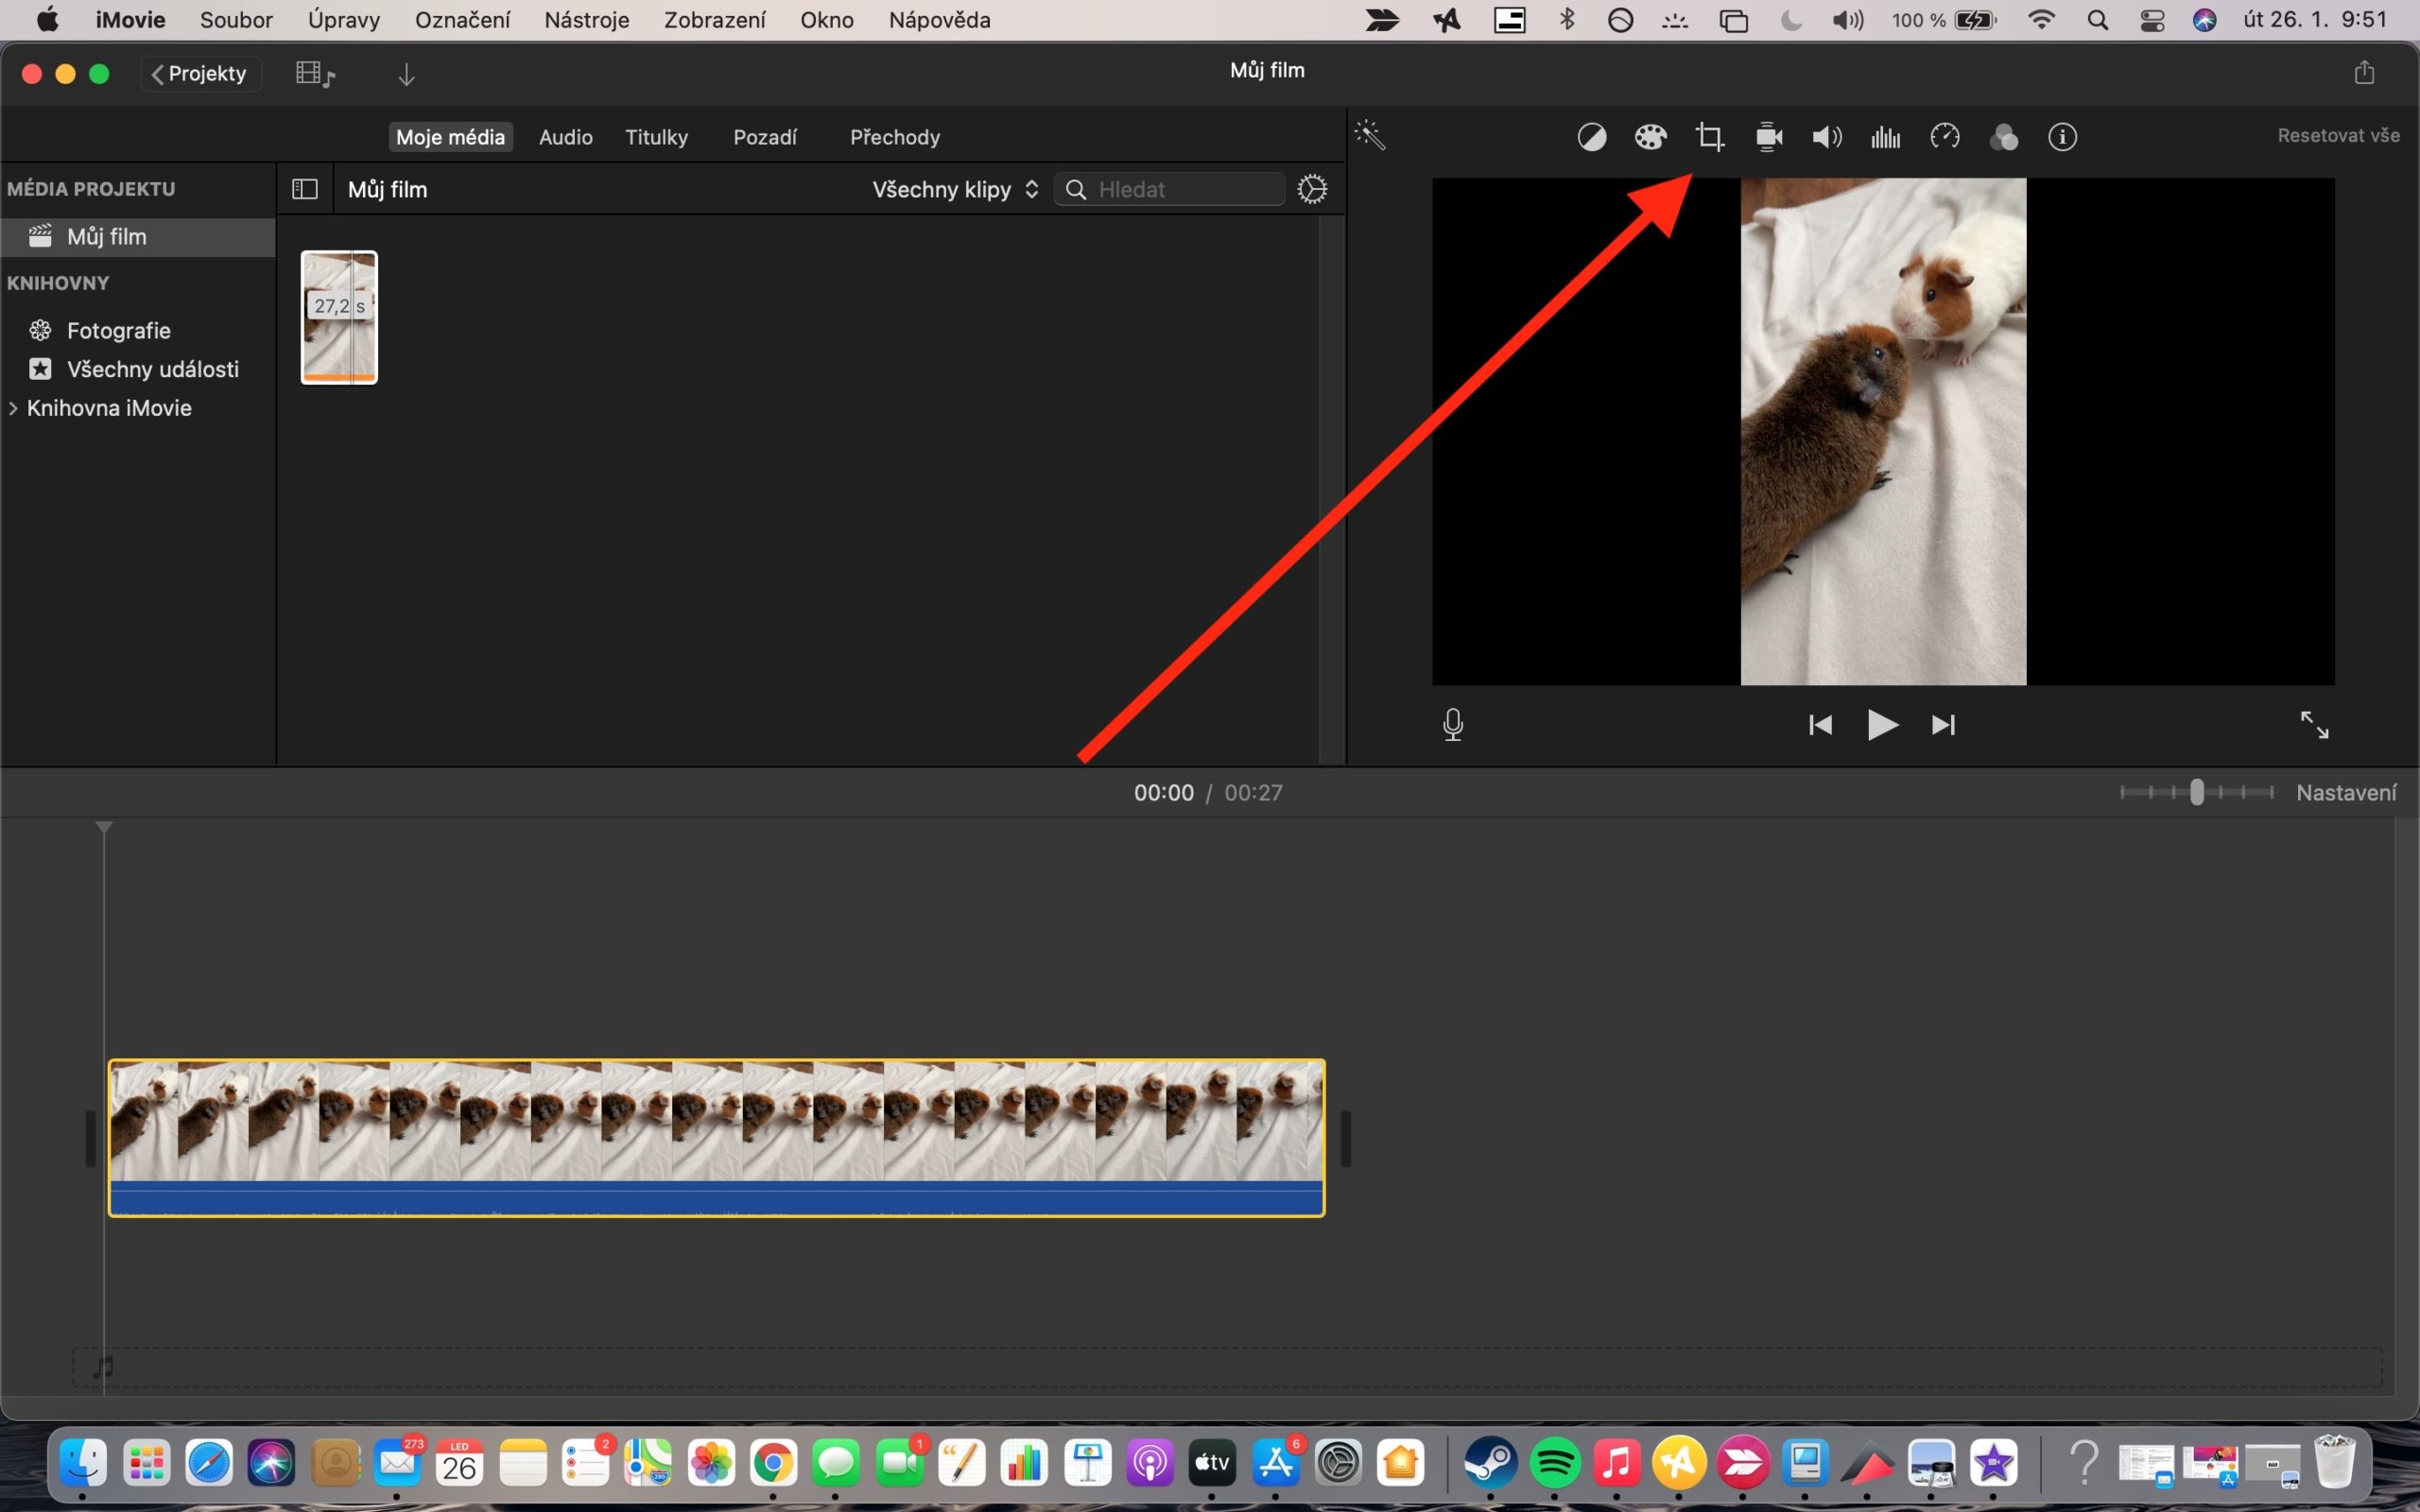Open the media browser settings gear
Screen dimensions: 2420x1512
(1313, 188)
